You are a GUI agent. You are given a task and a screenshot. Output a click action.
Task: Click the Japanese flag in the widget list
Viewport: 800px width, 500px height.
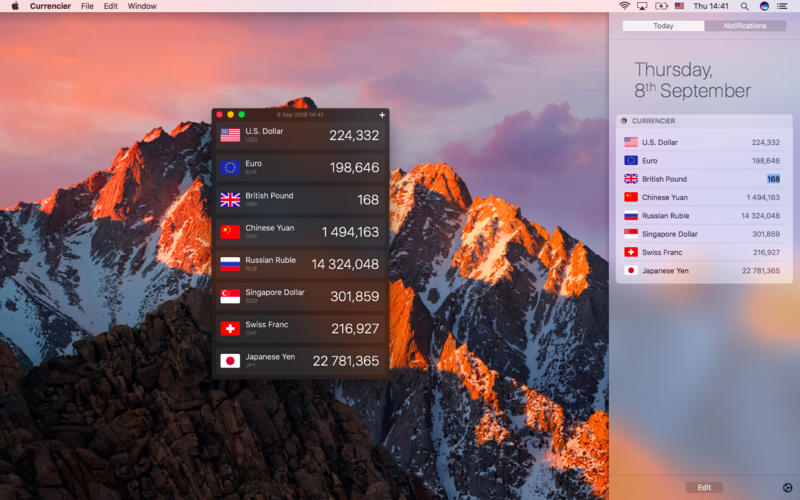click(x=631, y=270)
